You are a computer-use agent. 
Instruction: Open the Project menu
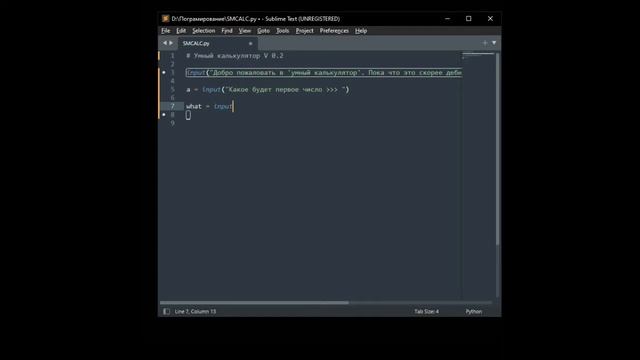click(304, 31)
